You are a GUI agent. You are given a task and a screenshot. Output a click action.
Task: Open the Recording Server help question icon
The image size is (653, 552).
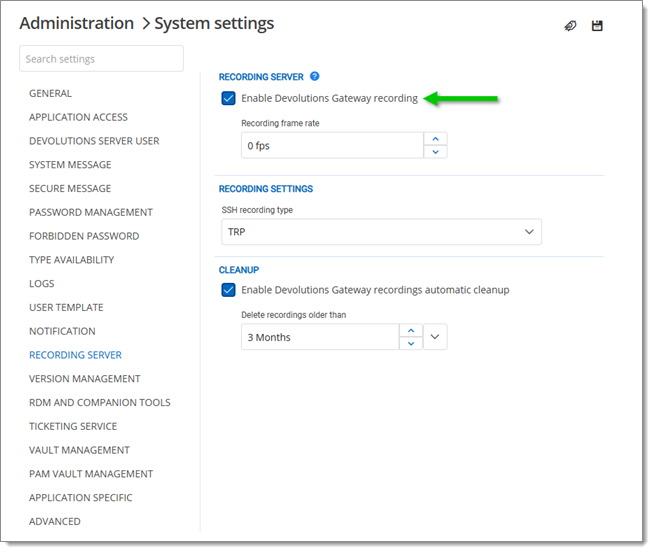tap(315, 76)
